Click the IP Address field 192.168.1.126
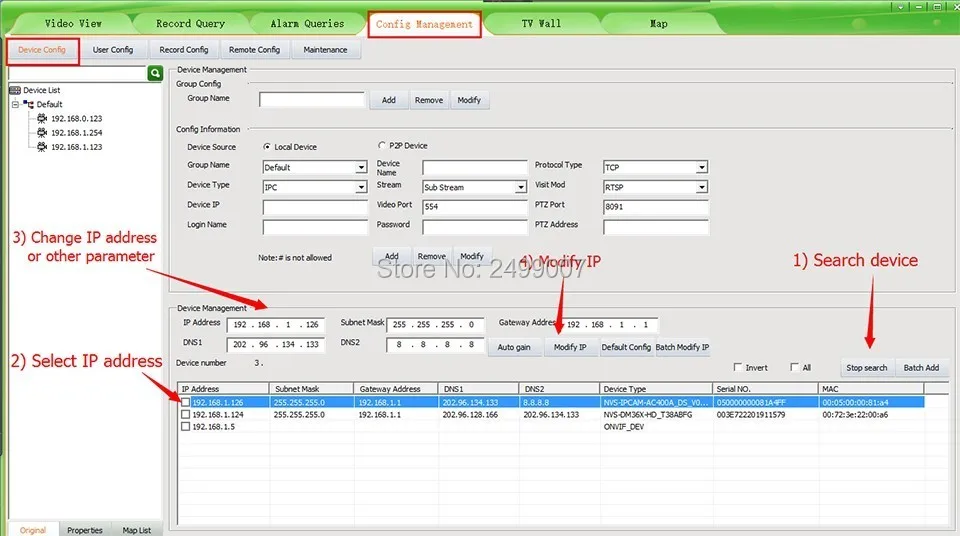This screenshot has width=960, height=536. coord(276,325)
